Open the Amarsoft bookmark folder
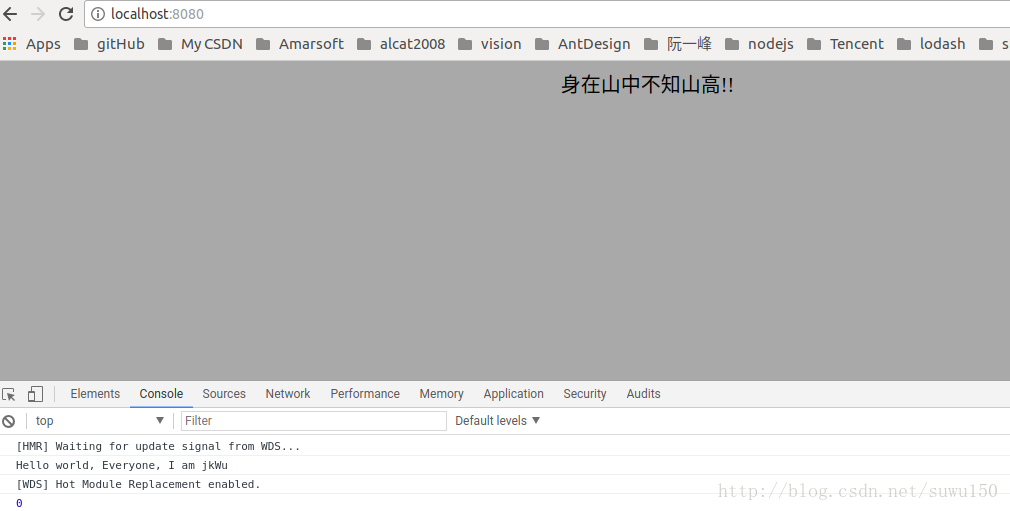Viewport: 1010px width, 511px height. (300, 44)
